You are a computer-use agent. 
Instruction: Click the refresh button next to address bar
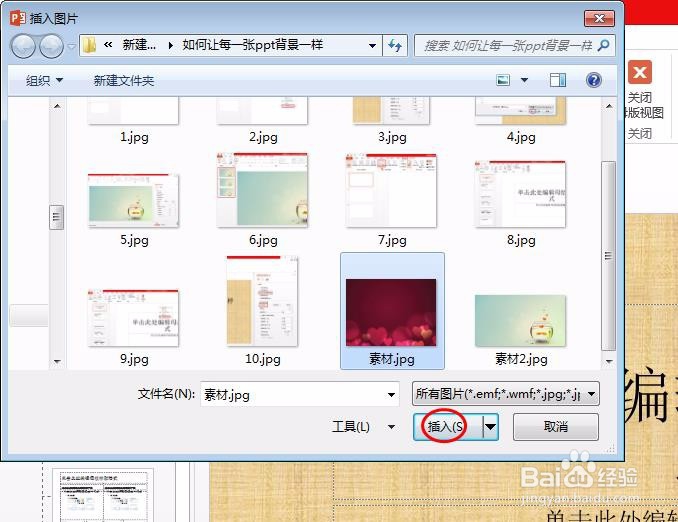pos(395,45)
